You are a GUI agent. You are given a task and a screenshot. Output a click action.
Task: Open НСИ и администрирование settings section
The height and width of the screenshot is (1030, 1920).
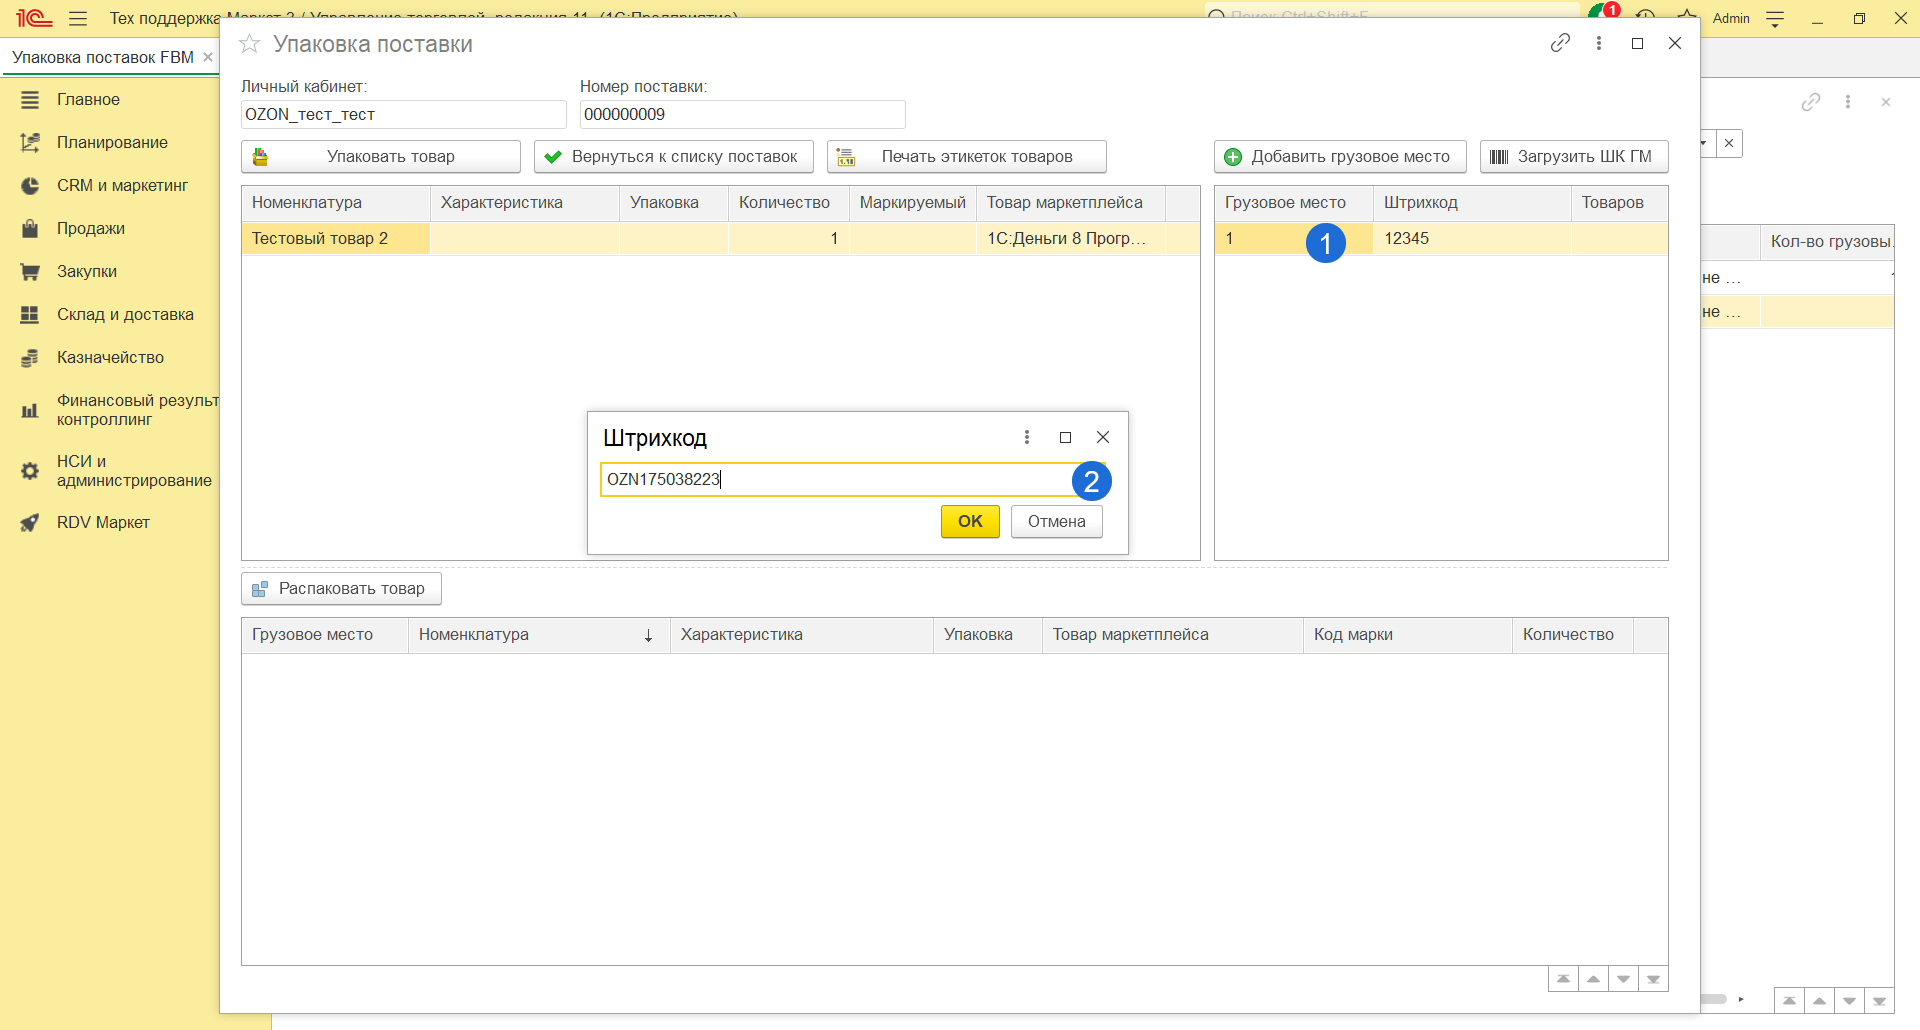tap(133, 471)
